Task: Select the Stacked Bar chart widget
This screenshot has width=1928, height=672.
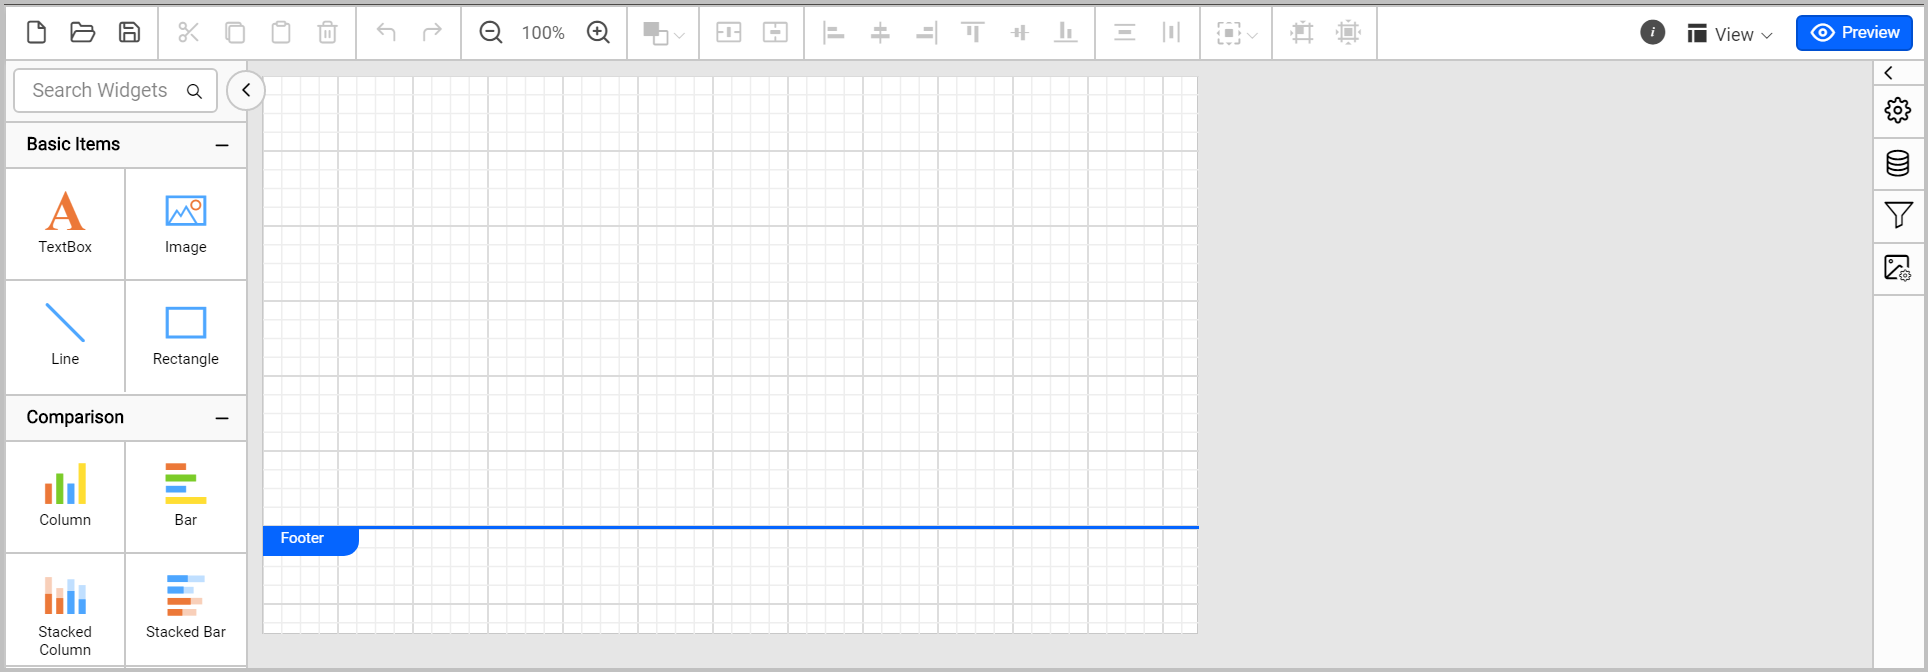Action: 186,607
